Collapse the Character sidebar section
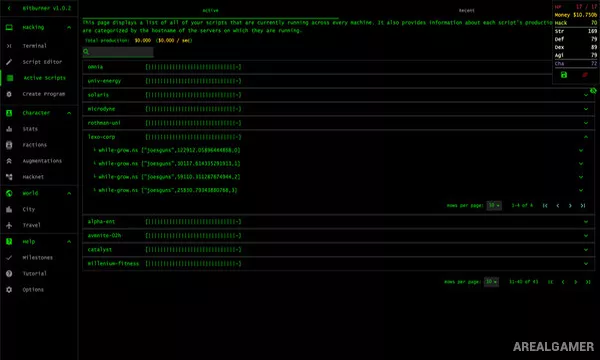The height and width of the screenshot is (360, 600). coord(69,113)
